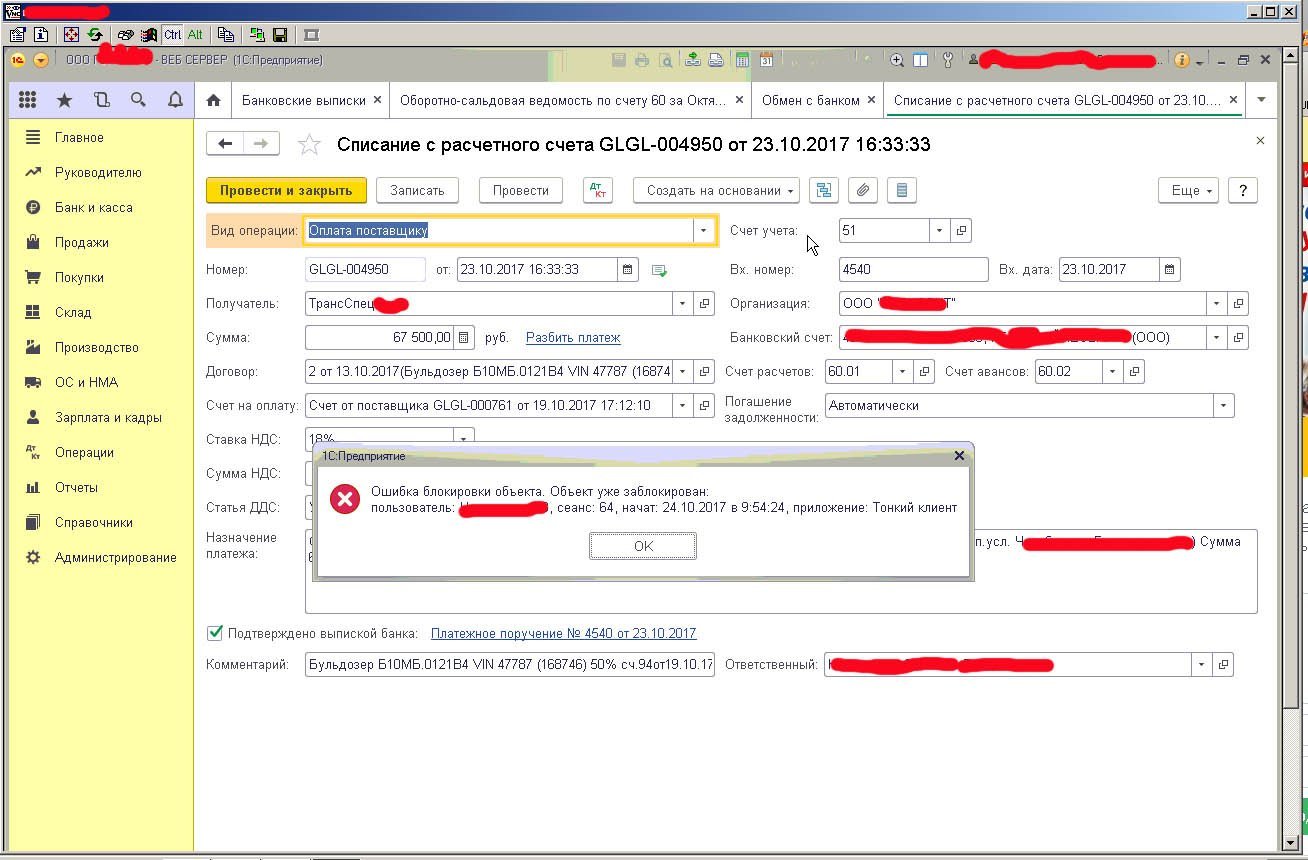
Task: Open attached files paperclip icon
Action: [863, 190]
